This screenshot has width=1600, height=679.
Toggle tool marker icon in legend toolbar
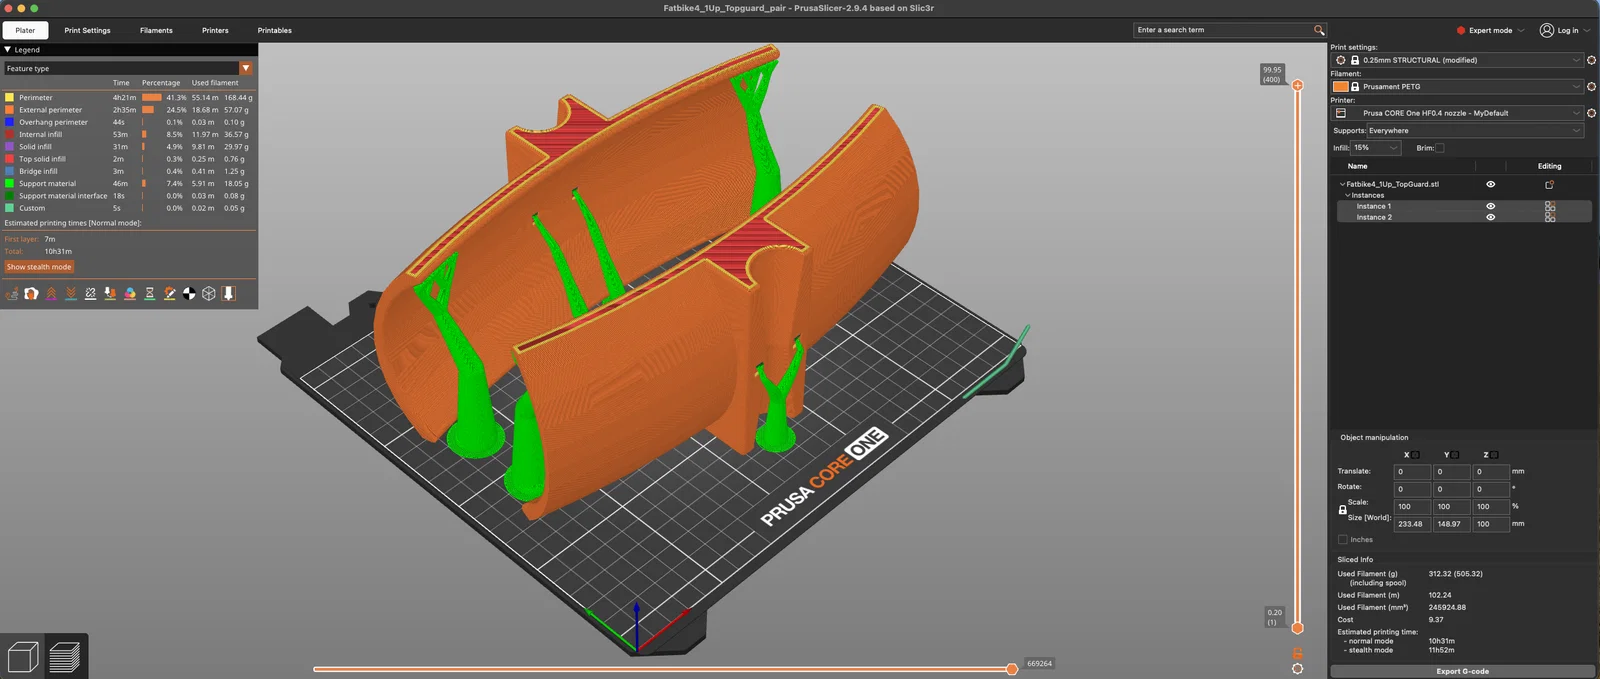click(x=228, y=294)
